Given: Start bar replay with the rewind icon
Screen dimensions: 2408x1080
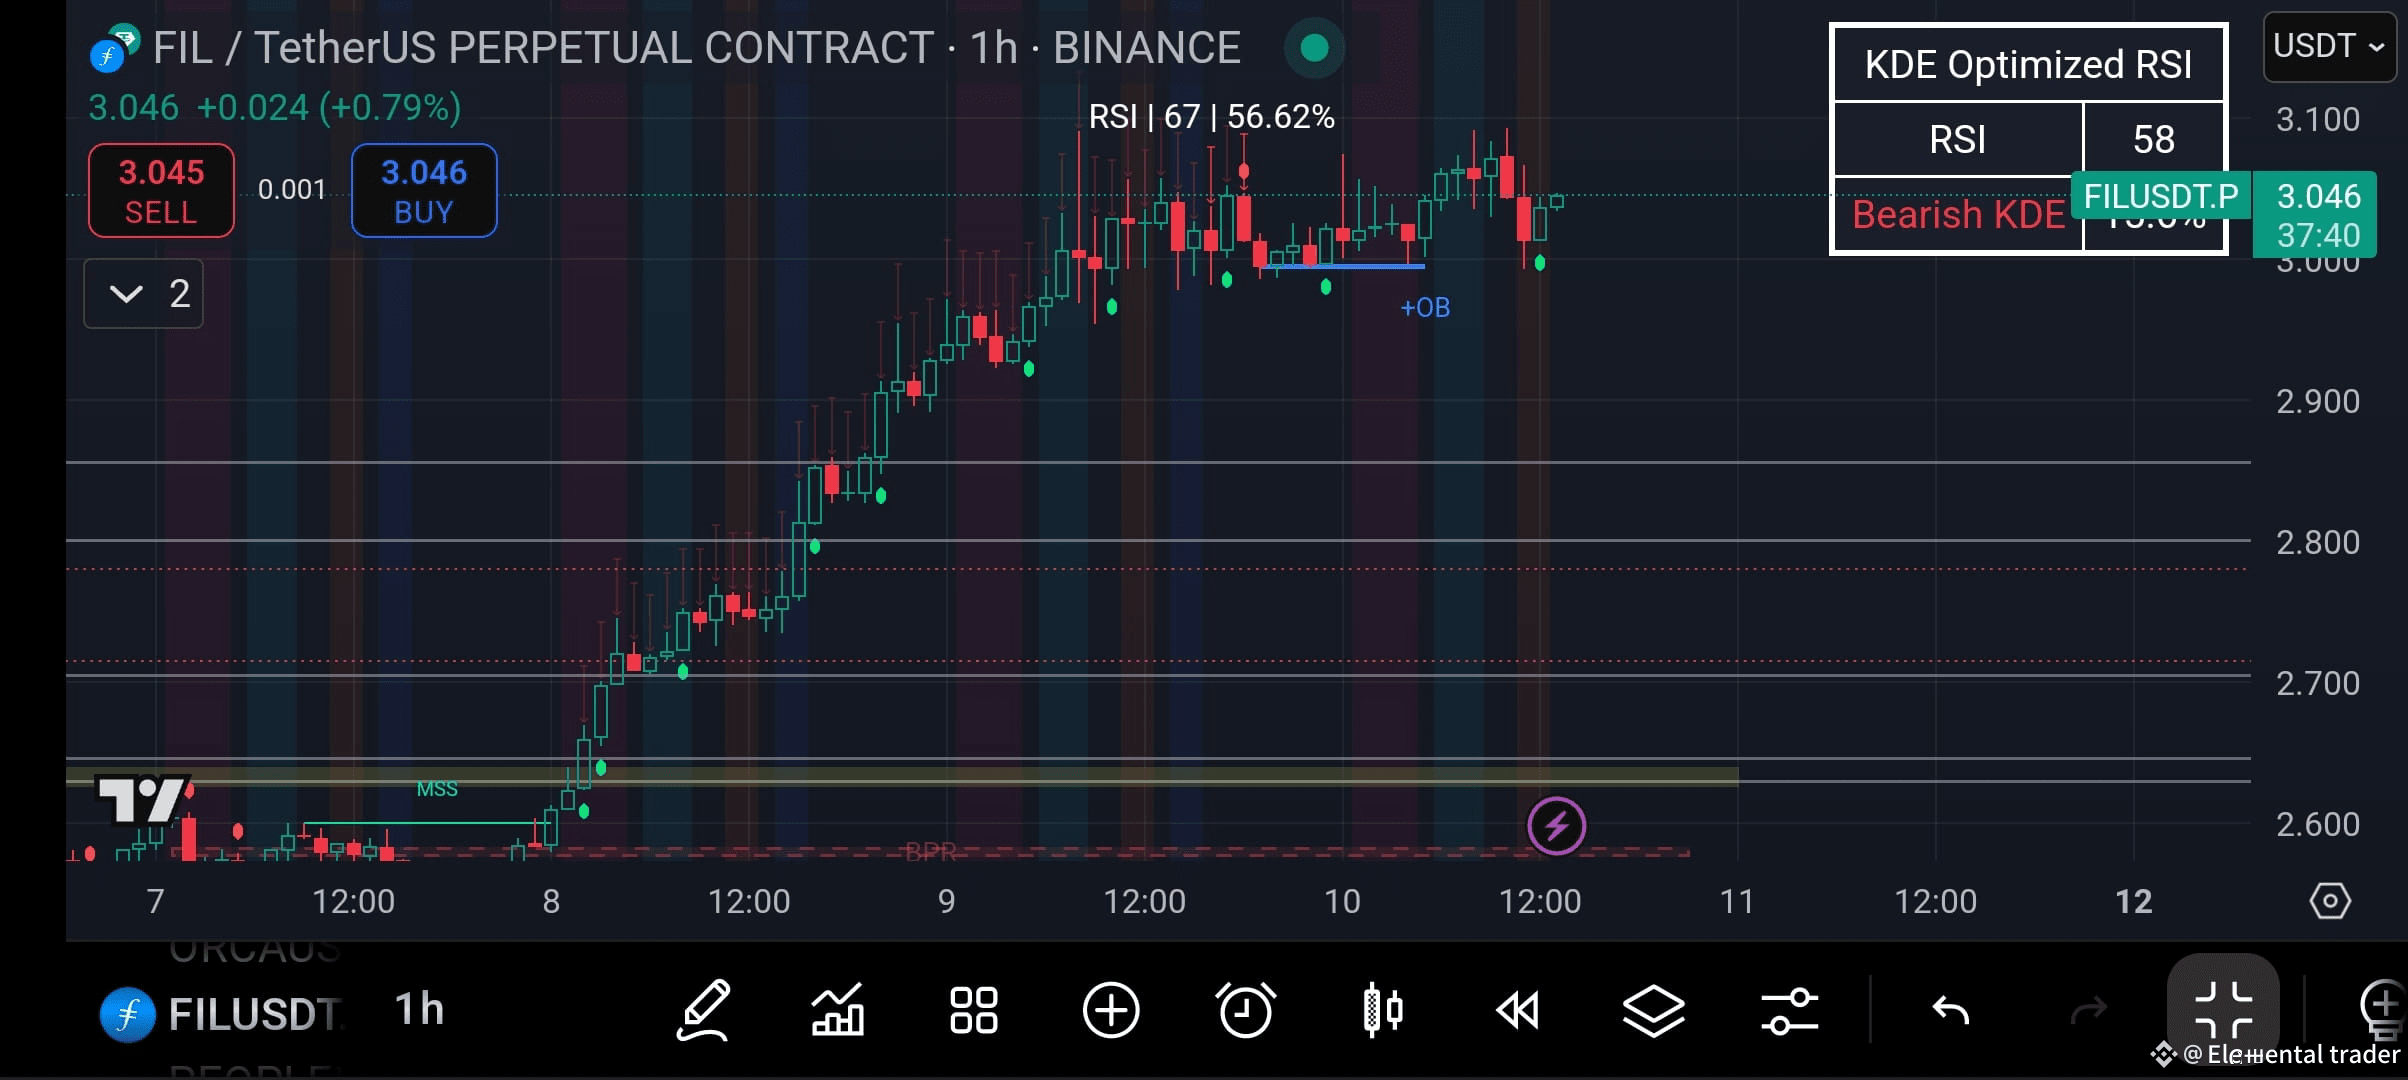Looking at the screenshot, I should click(x=1517, y=1011).
